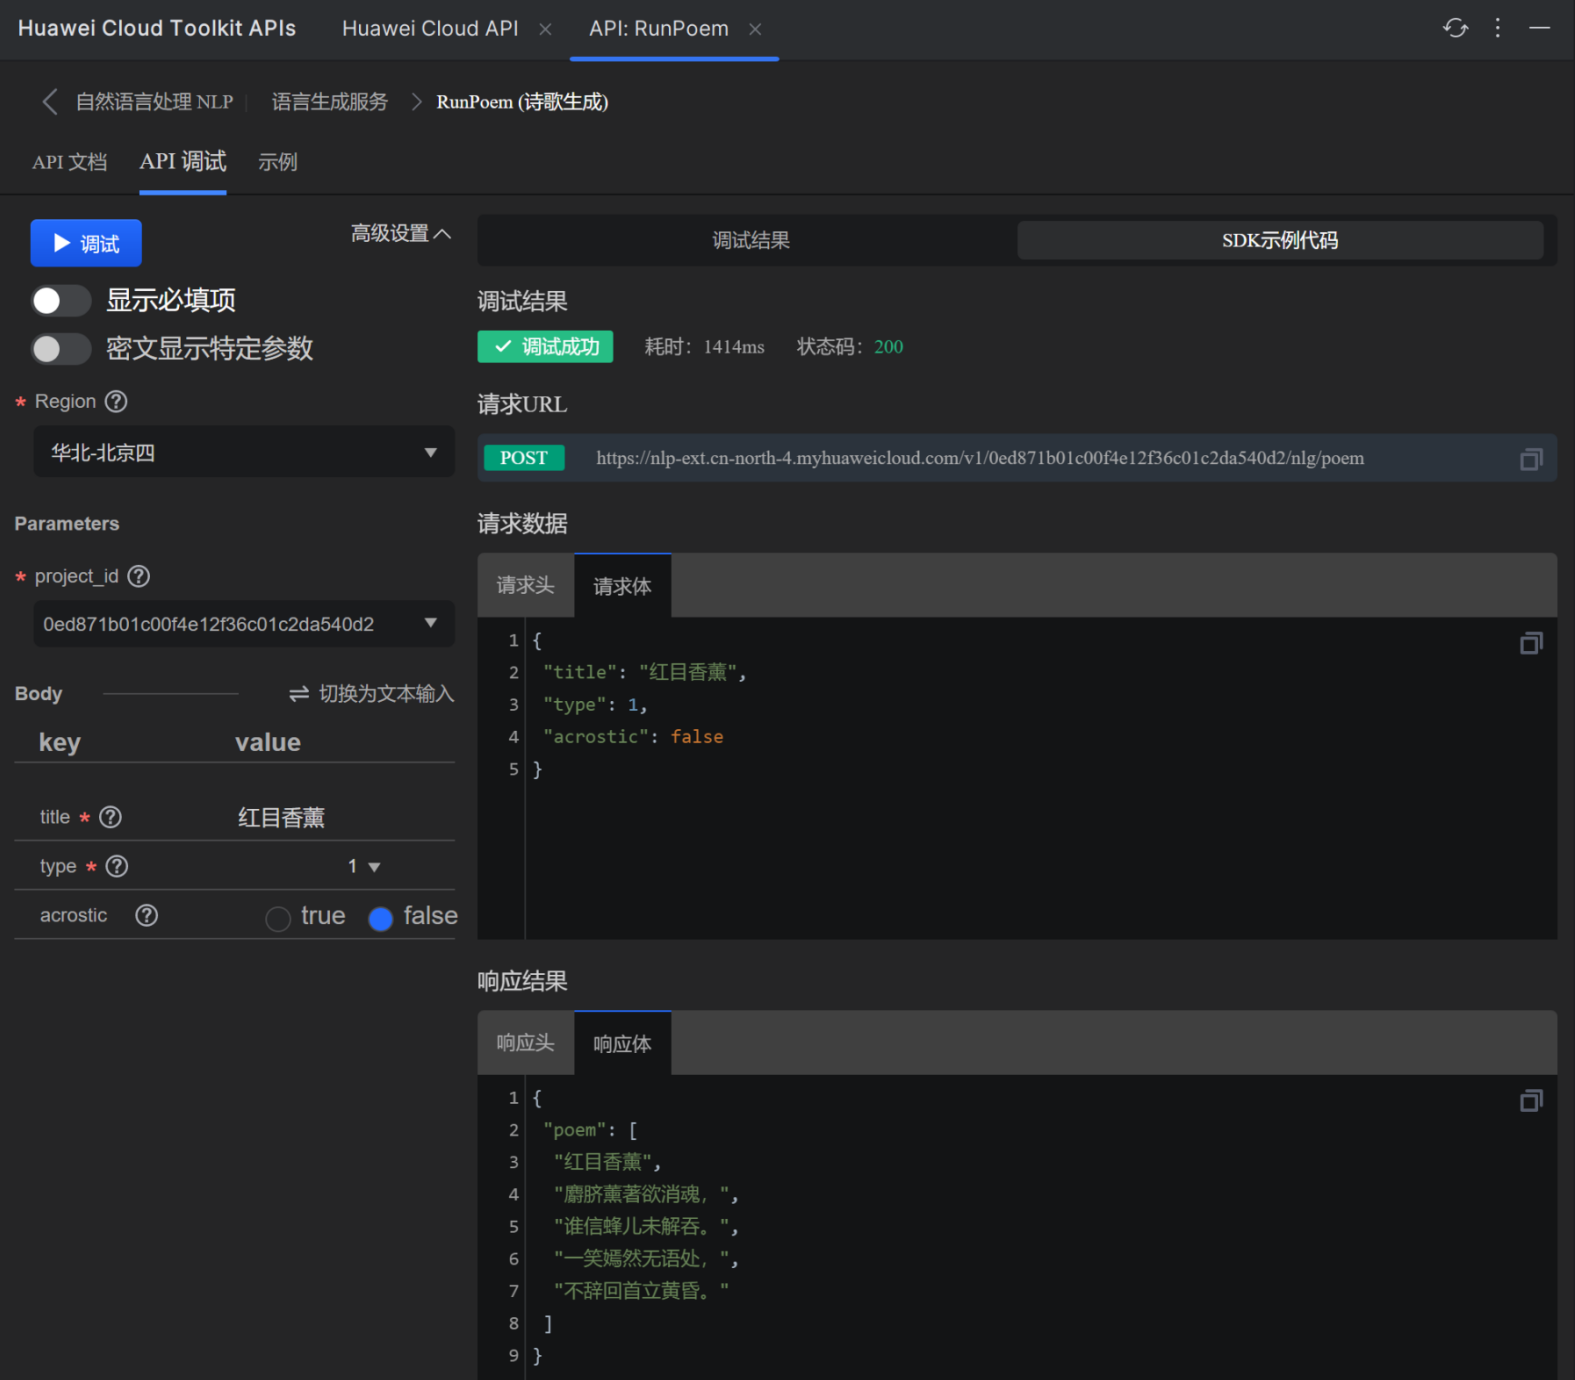
Task: Open the project_id help question icon
Action: pos(139,576)
